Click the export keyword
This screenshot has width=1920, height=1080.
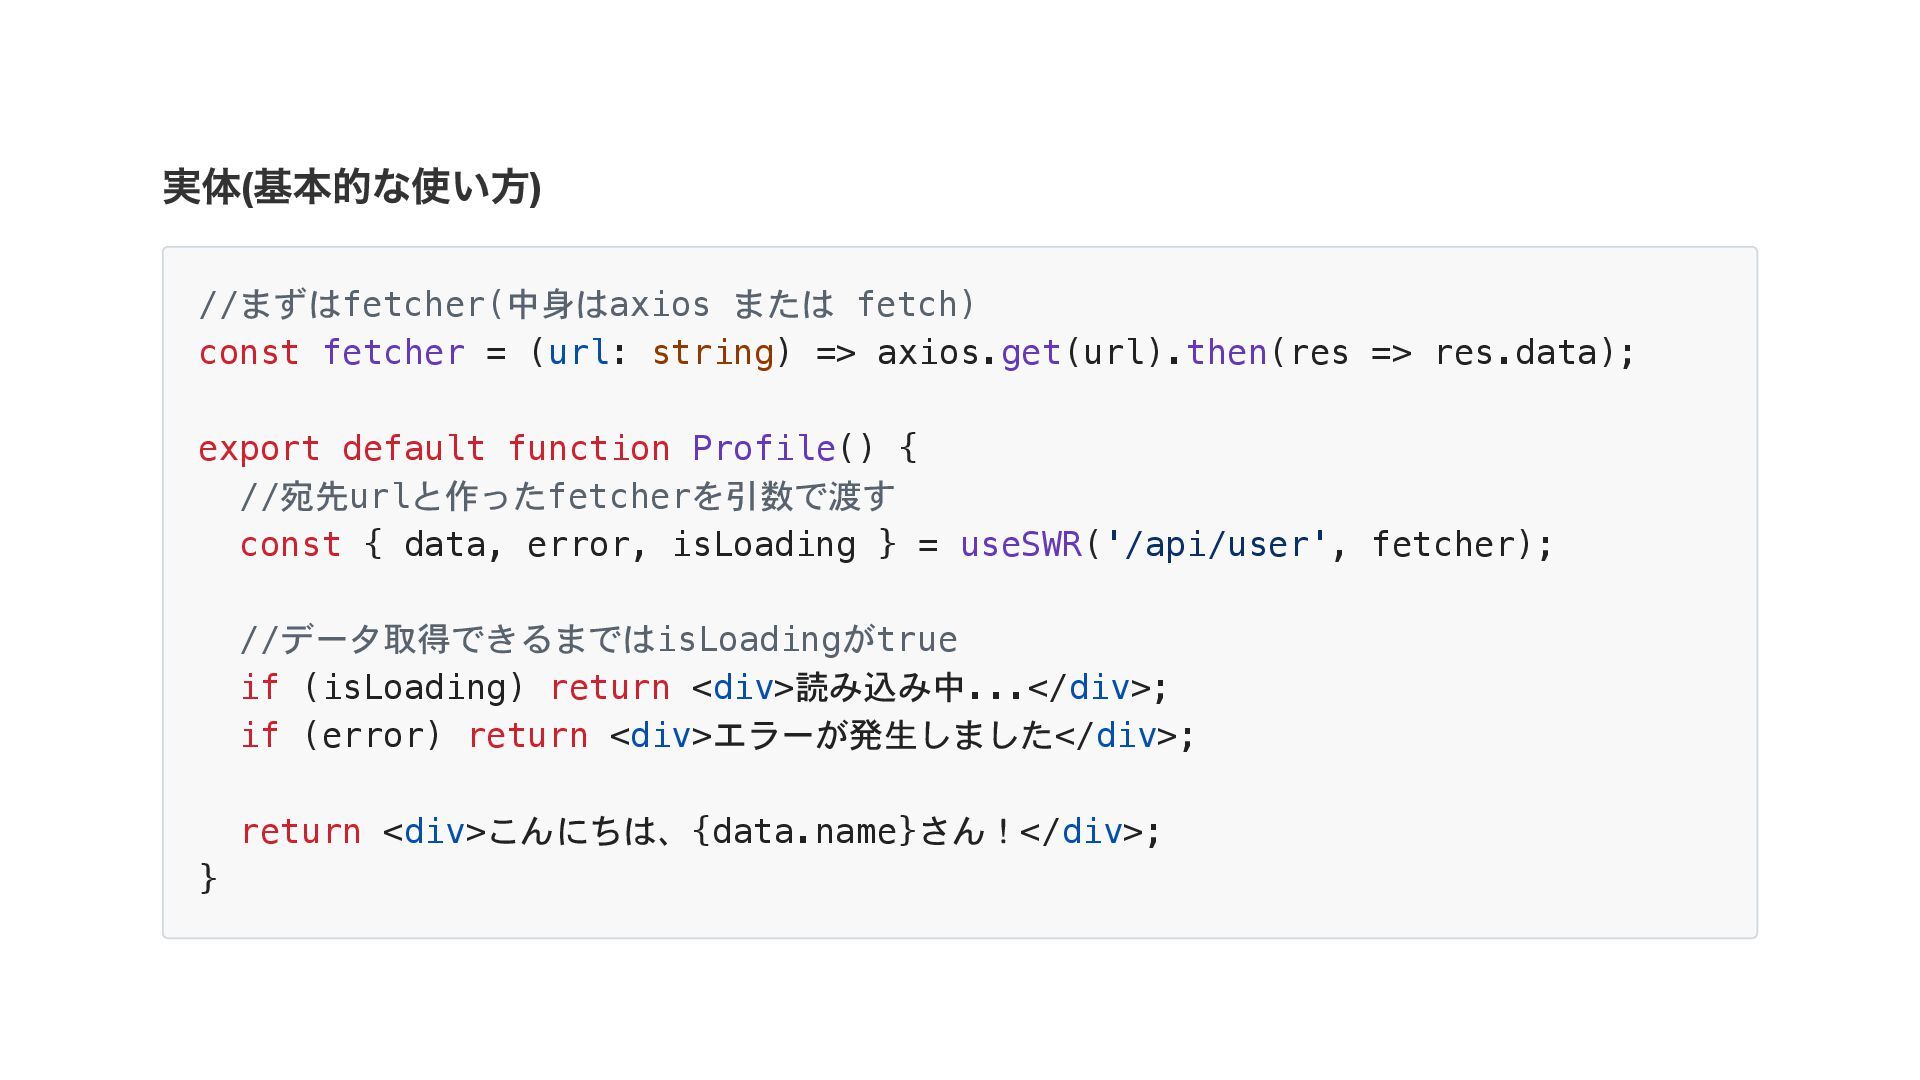tap(259, 449)
